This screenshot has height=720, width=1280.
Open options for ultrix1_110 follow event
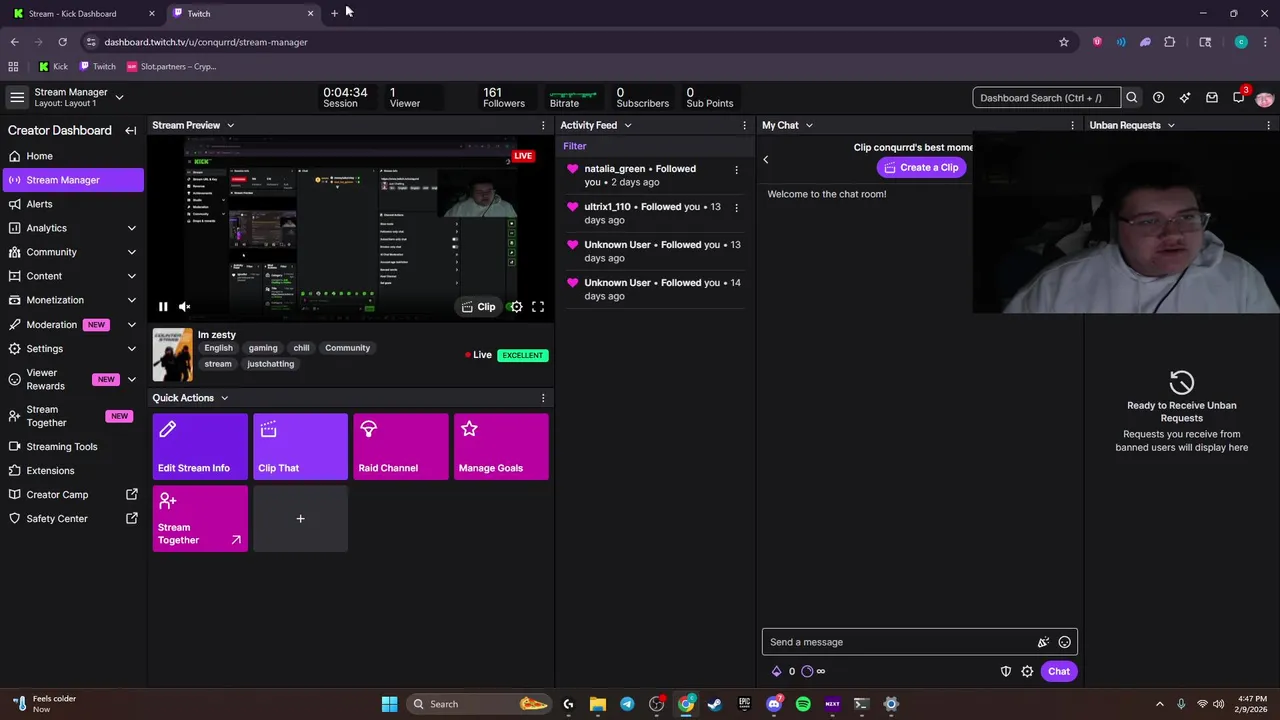737,208
